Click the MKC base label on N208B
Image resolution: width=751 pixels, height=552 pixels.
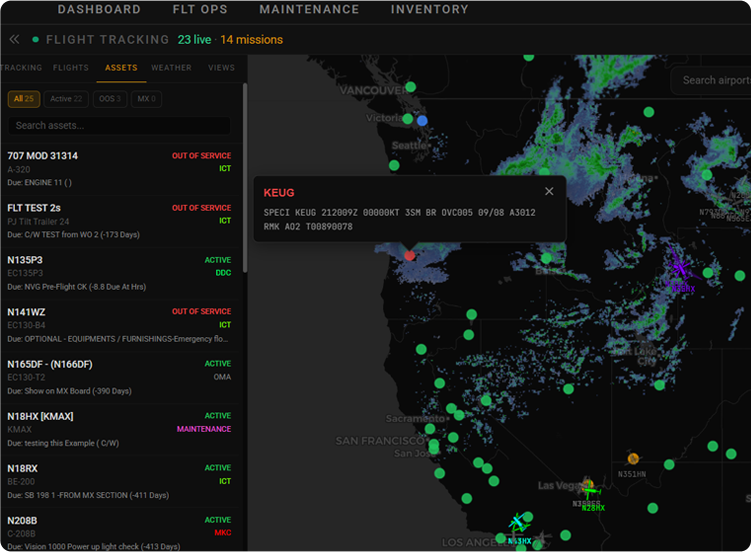click(x=223, y=533)
